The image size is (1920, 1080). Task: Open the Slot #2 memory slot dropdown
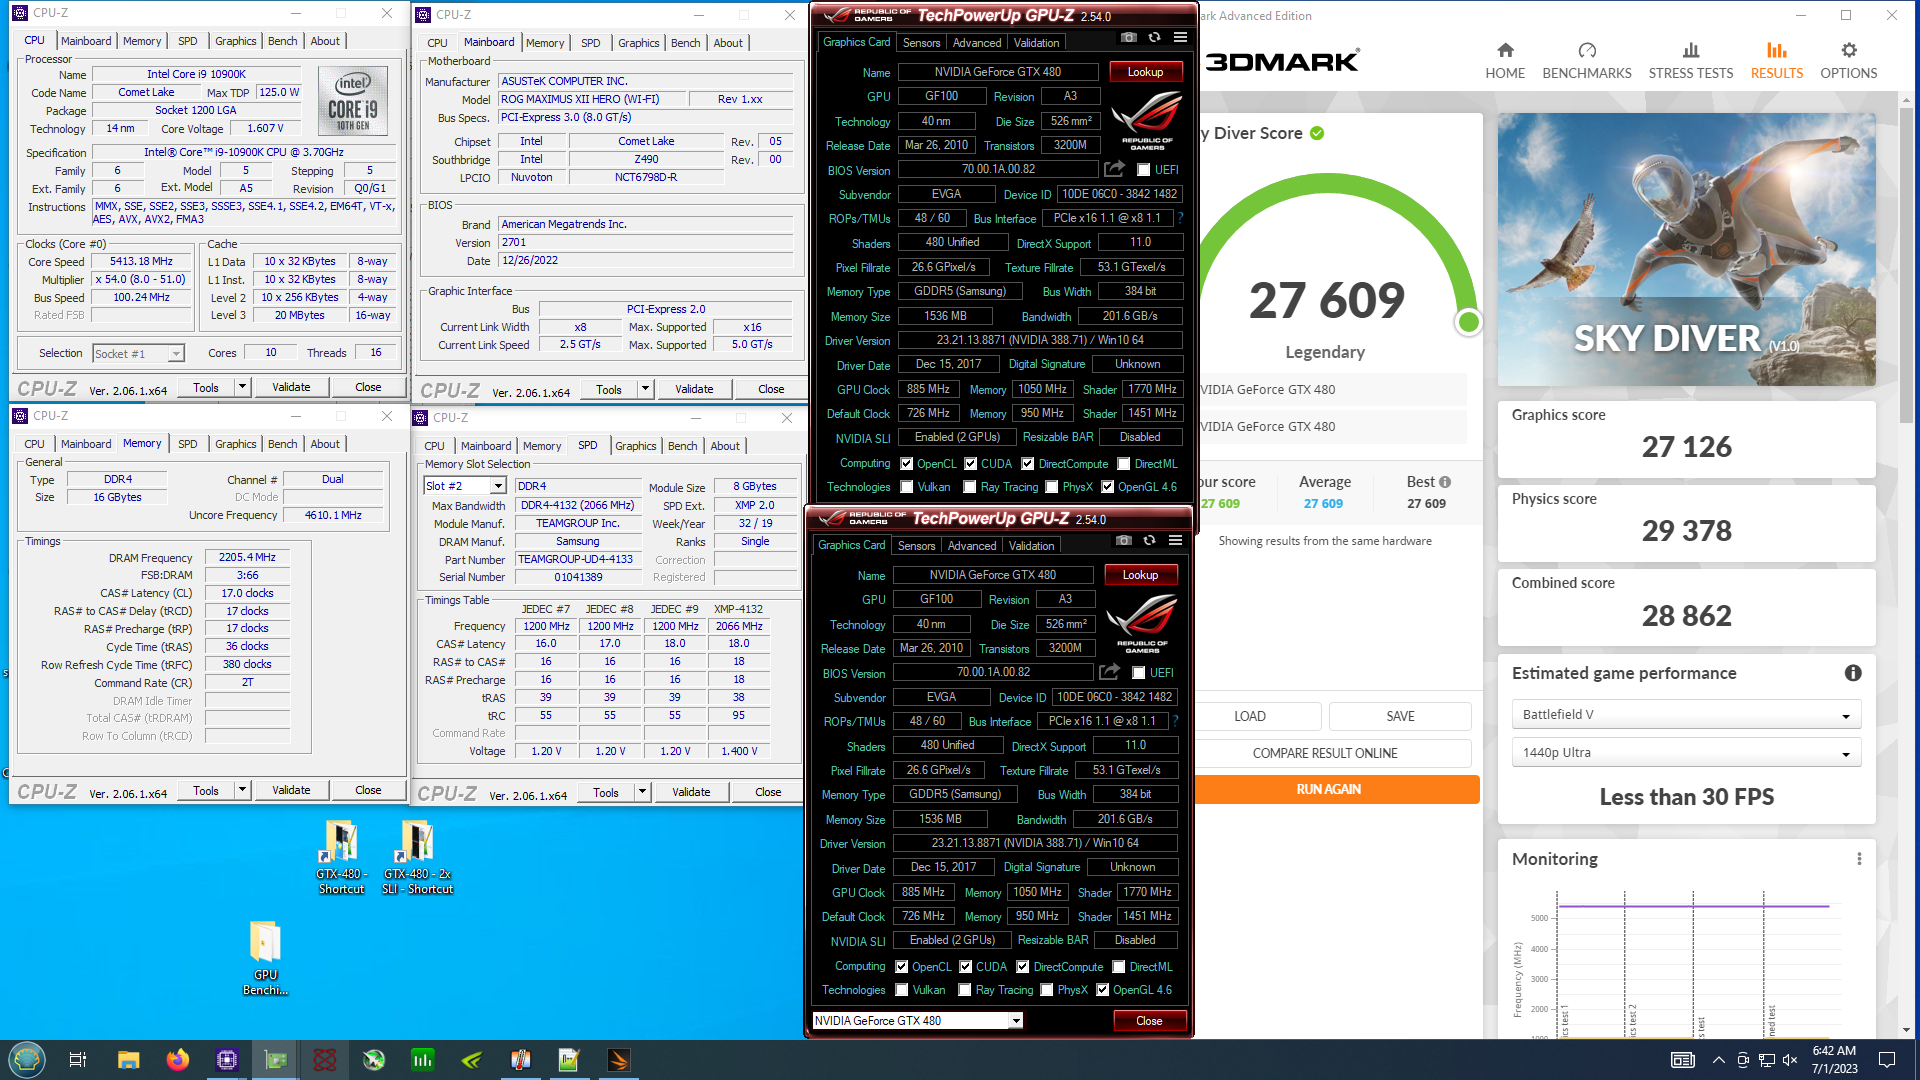466,486
